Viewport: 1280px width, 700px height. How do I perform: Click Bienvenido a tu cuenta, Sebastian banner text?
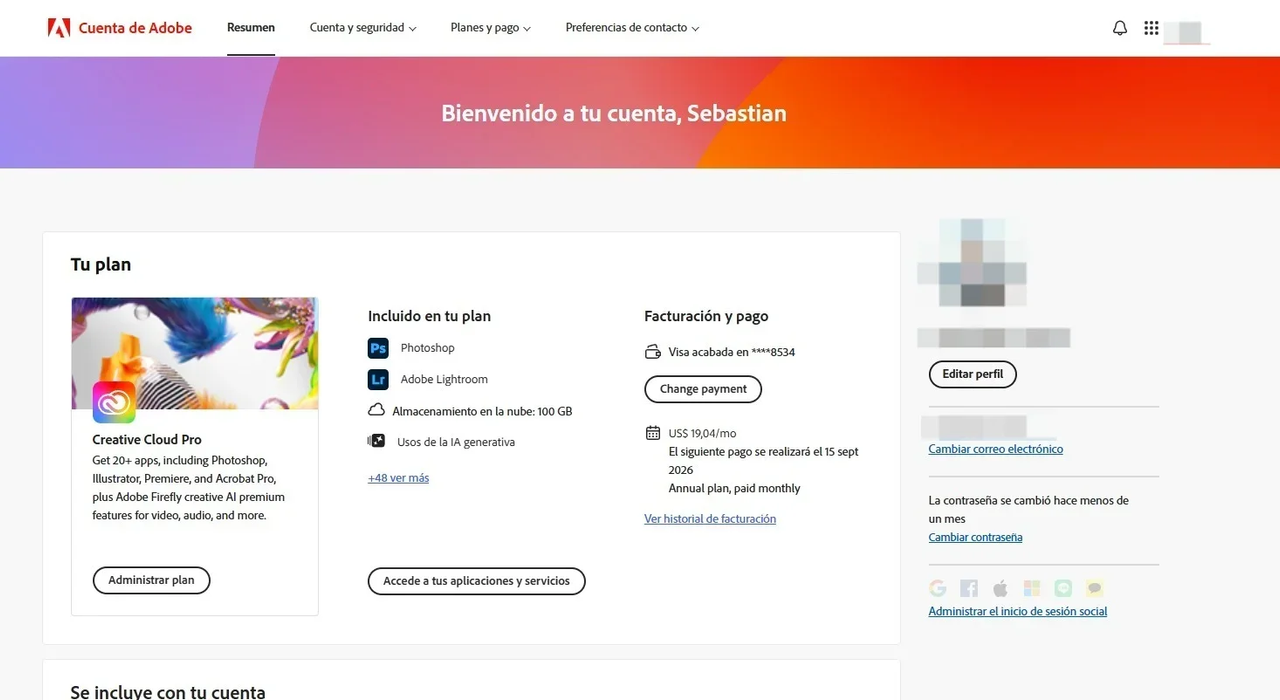click(x=614, y=113)
